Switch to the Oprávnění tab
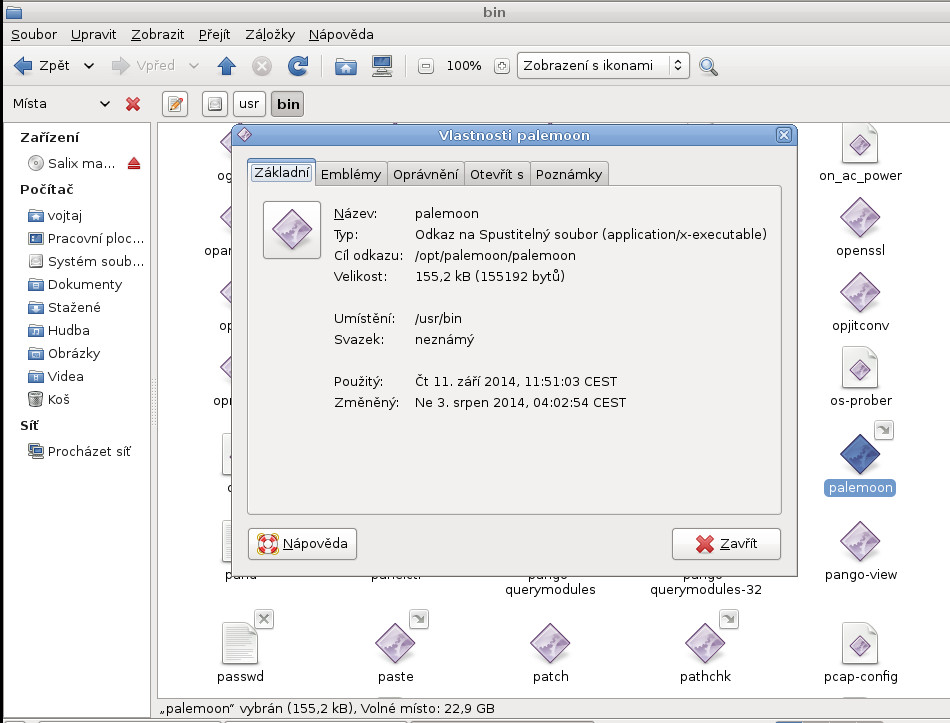Image resolution: width=950 pixels, height=723 pixels. [x=426, y=174]
